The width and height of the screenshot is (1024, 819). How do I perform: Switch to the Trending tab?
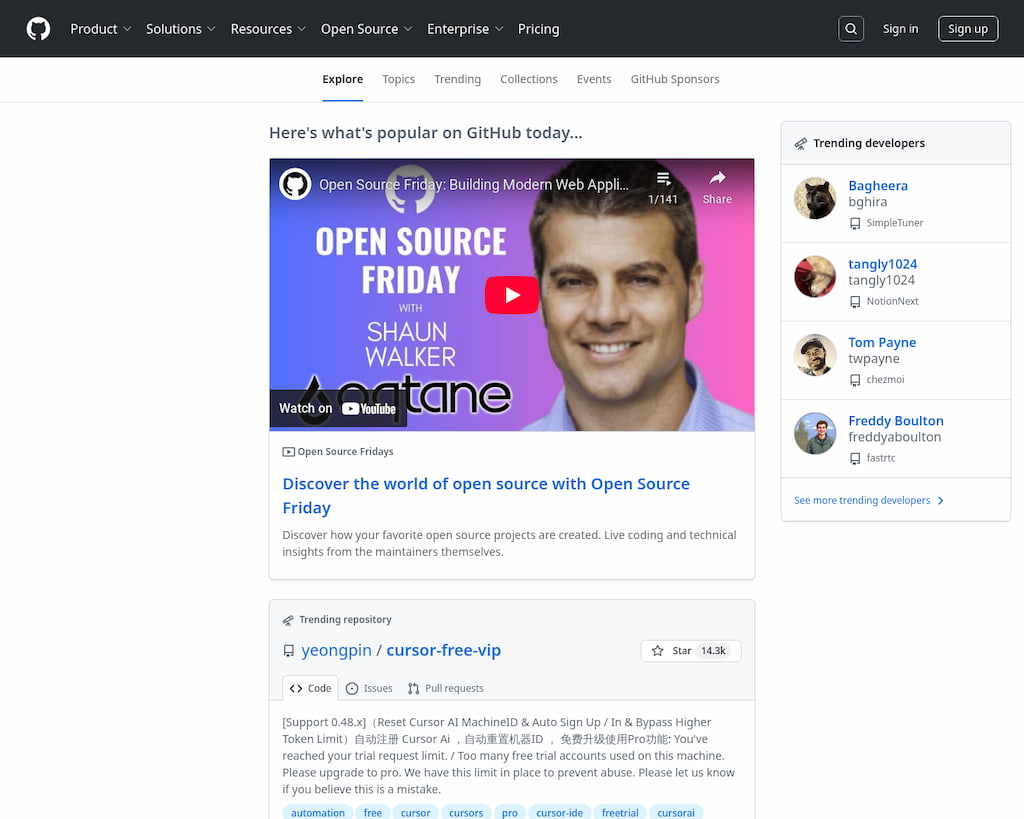click(457, 79)
